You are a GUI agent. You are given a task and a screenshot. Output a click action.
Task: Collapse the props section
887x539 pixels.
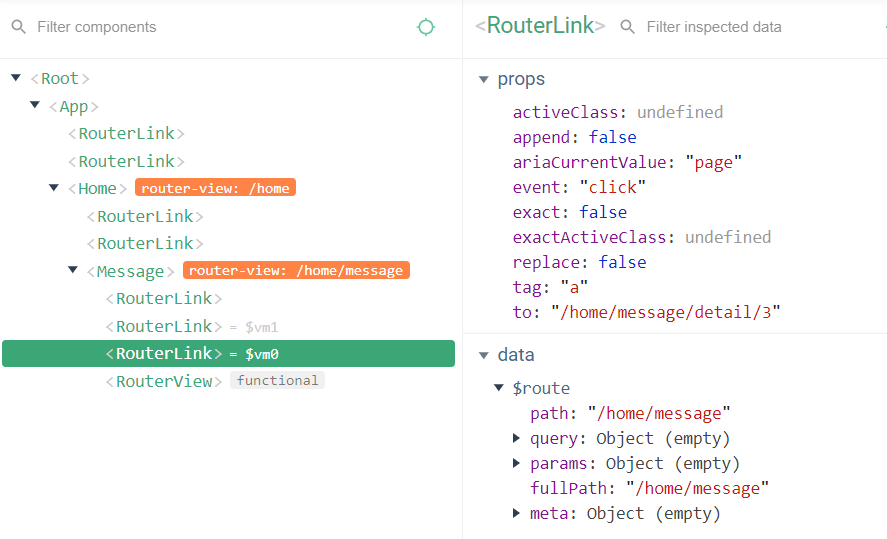pos(484,79)
